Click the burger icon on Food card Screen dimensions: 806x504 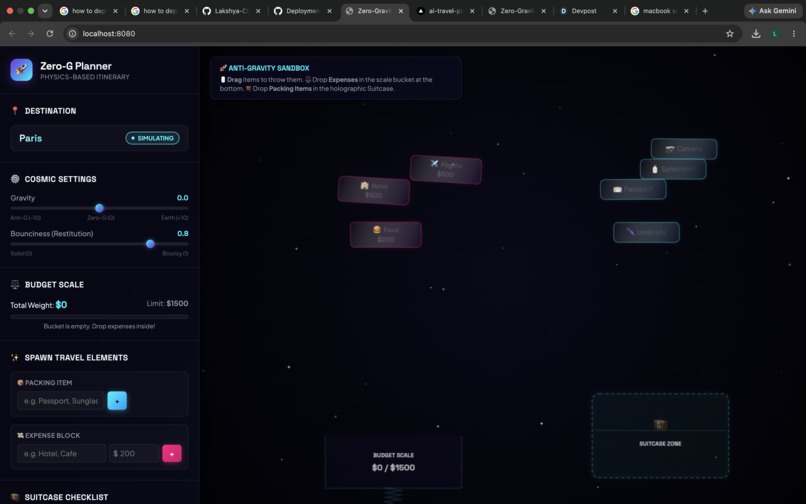click(377, 229)
